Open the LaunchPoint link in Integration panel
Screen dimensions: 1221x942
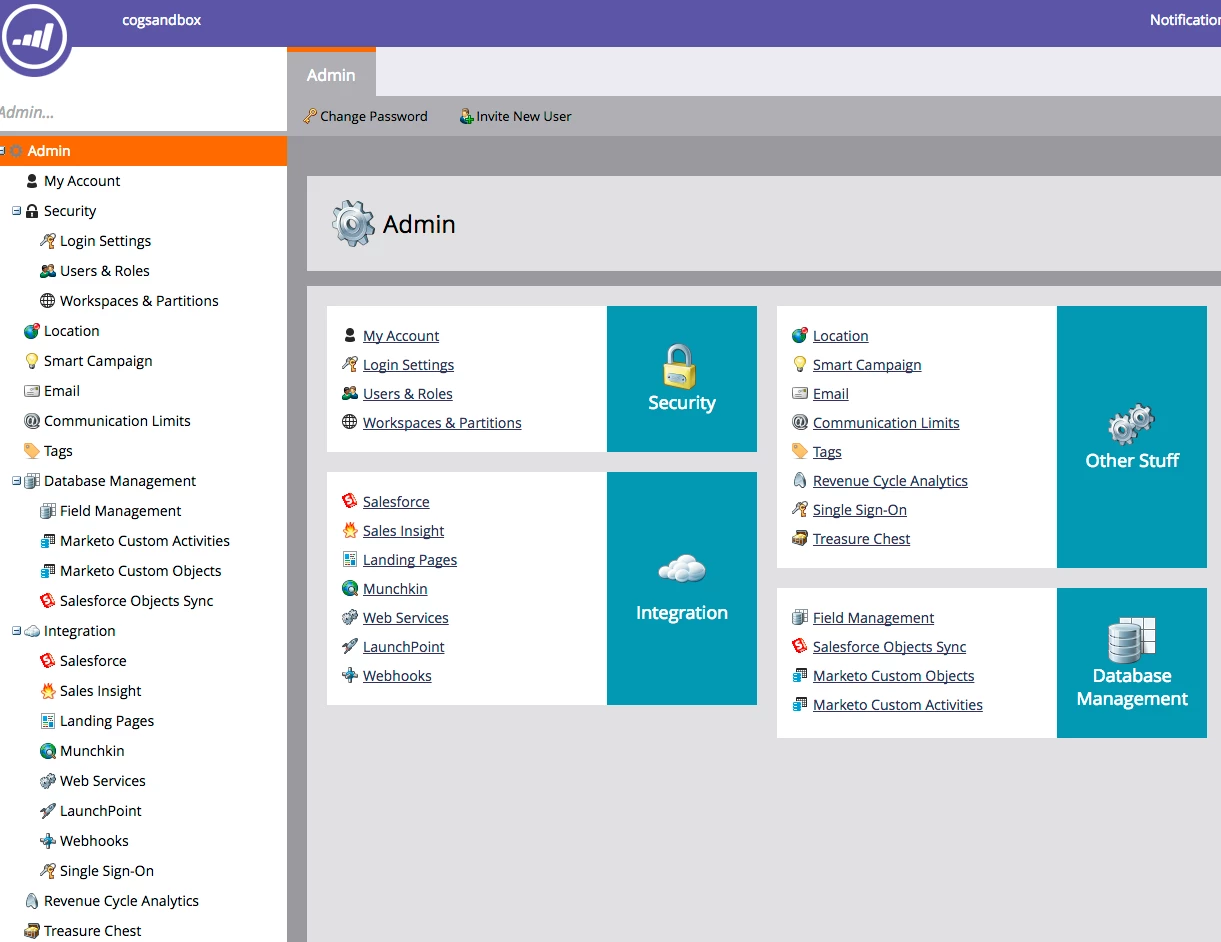point(404,647)
